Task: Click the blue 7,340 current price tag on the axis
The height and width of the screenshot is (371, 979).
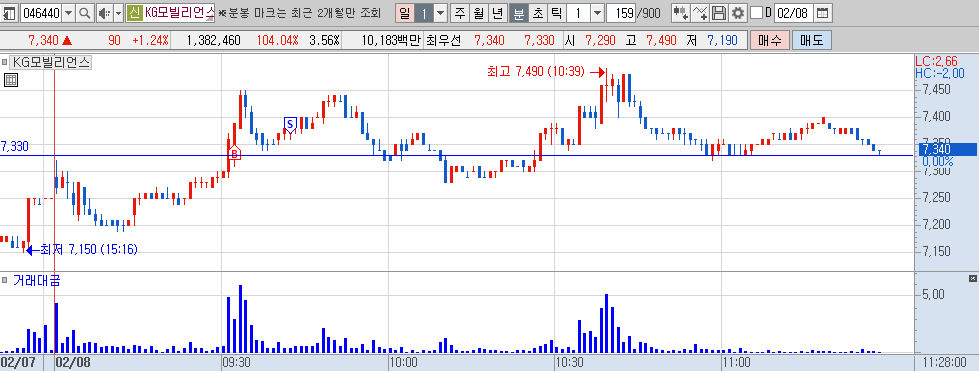Action: coord(948,149)
